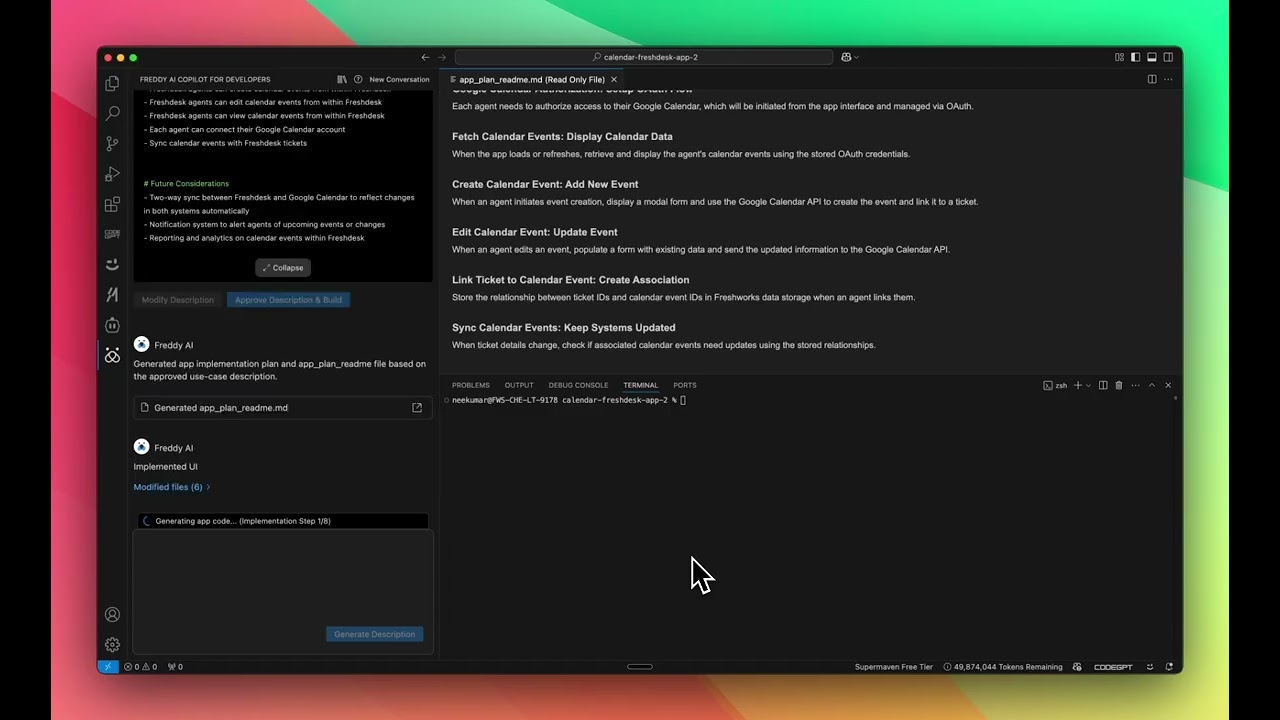Select the zsh terminal profile indicator
1280x720 pixels.
tap(1055, 385)
